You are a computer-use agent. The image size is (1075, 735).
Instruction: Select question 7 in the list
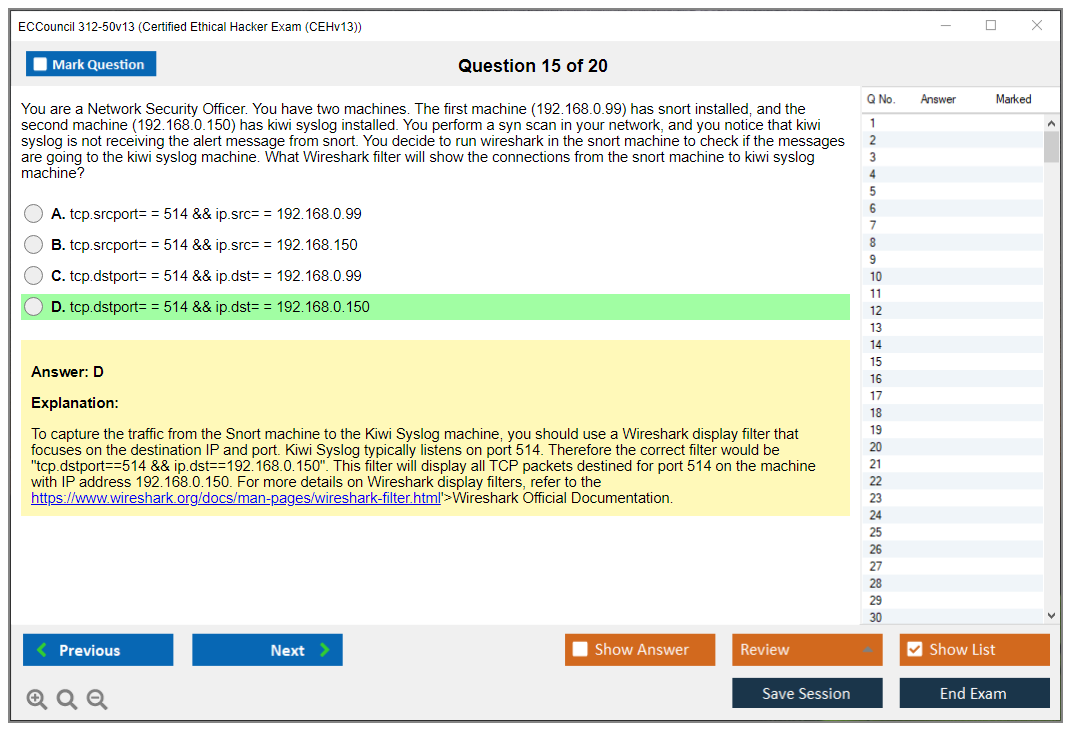pos(953,226)
